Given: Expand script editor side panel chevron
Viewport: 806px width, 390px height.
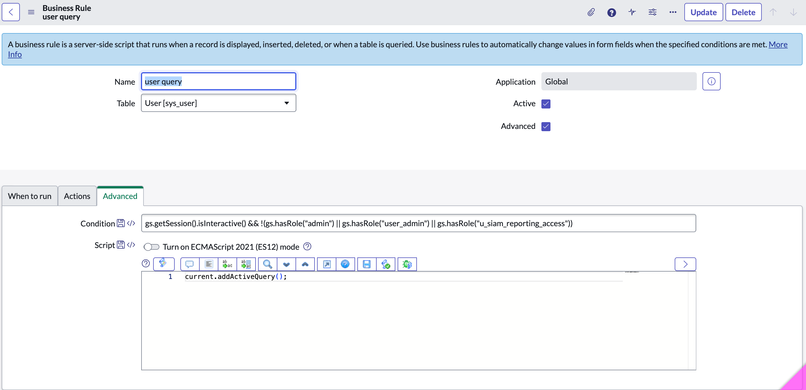Looking at the screenshot, I should click(685, 264).
